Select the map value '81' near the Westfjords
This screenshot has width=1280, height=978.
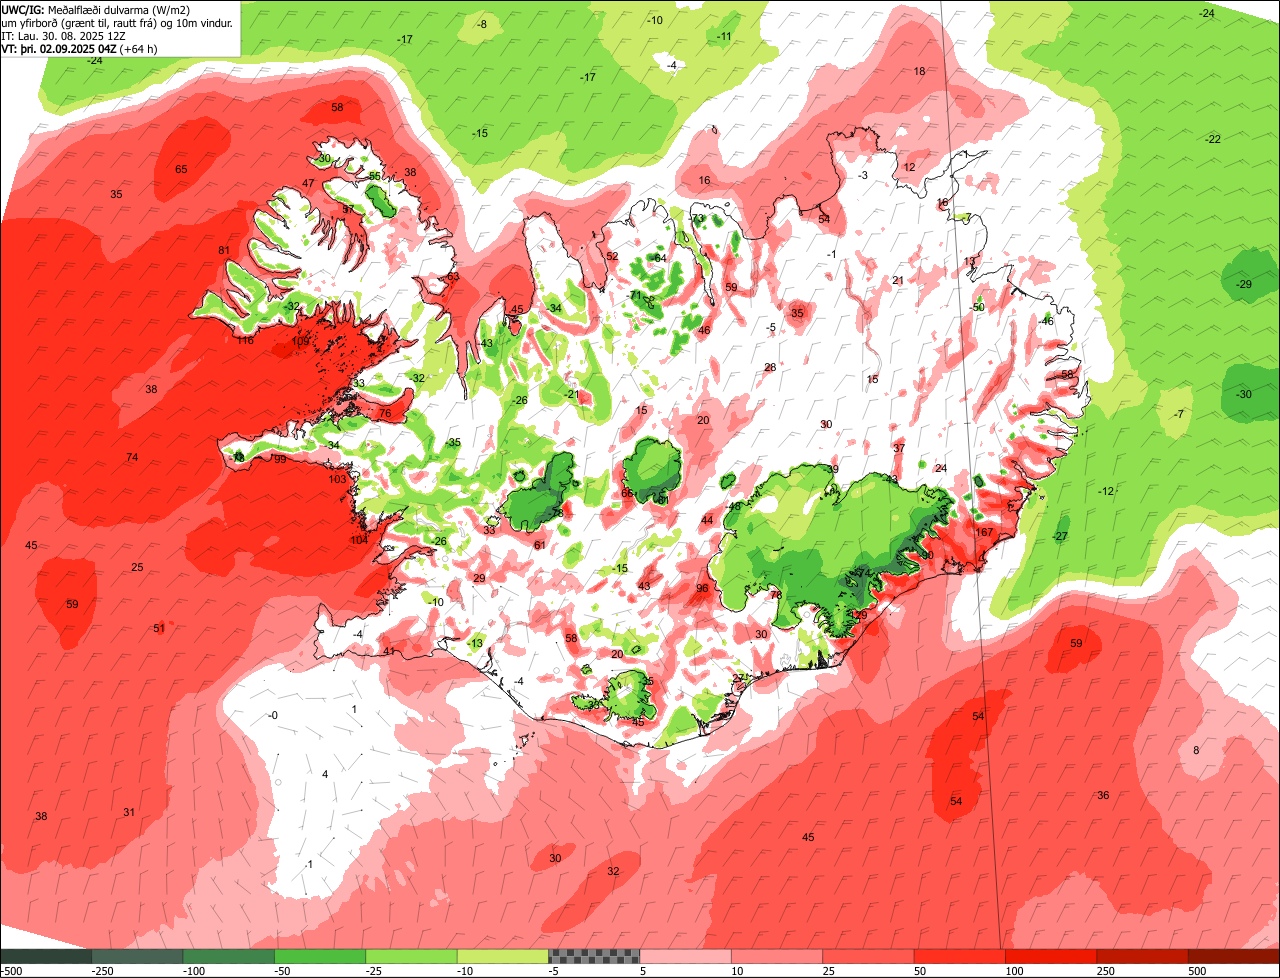224,250
